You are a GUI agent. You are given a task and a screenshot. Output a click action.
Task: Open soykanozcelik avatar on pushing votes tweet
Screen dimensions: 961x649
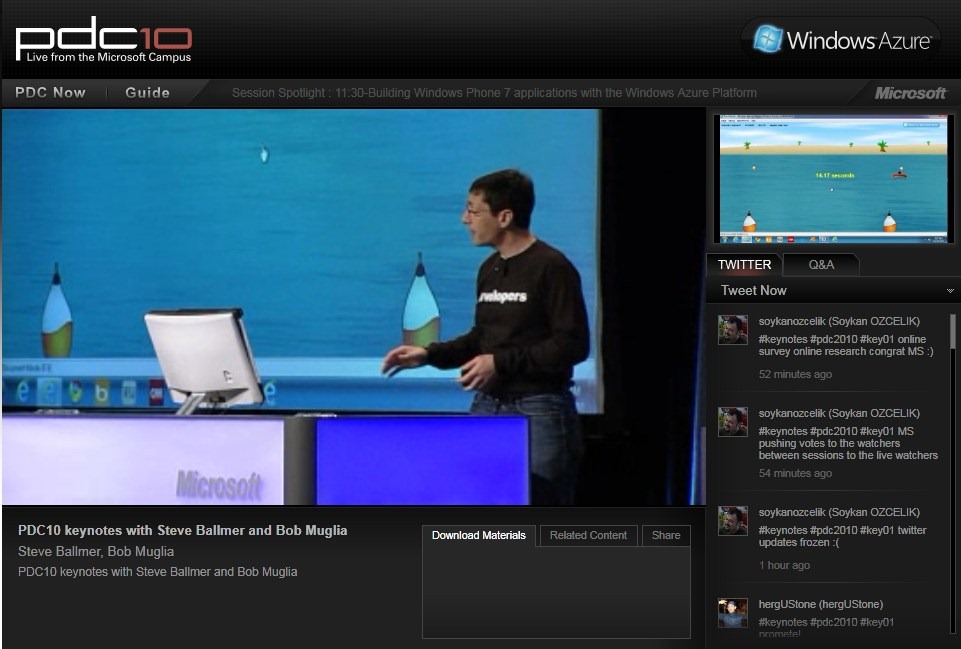click(732, 422)
